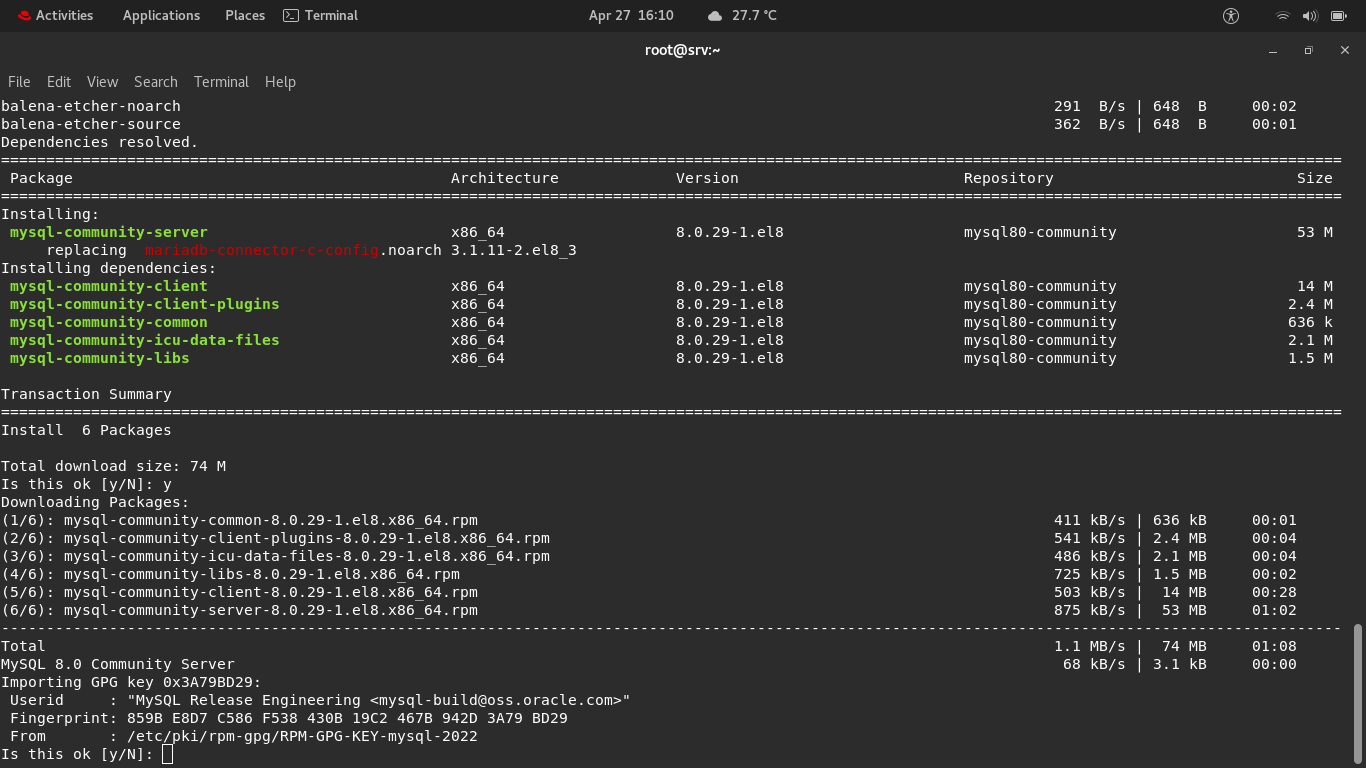The height and width of the screenshot is (768, 1366).
Task: Click the battery status icon
Action: (x=1338, y=16)
